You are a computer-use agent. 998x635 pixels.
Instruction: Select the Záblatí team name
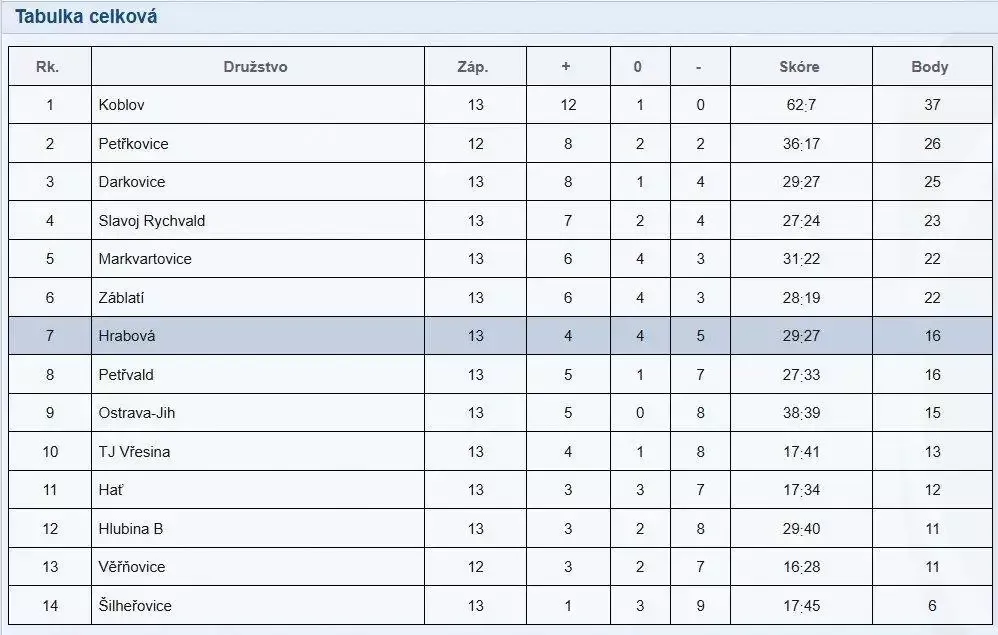(x=124, y=298)
